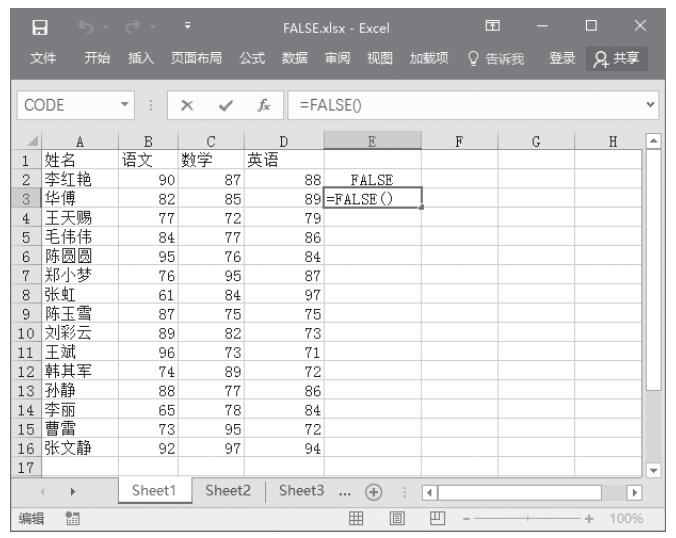This screenshot has width=676, height=538.
Task: Toggle Page Break Preview view
Action: pyautogui.click(x=435, y=519)
